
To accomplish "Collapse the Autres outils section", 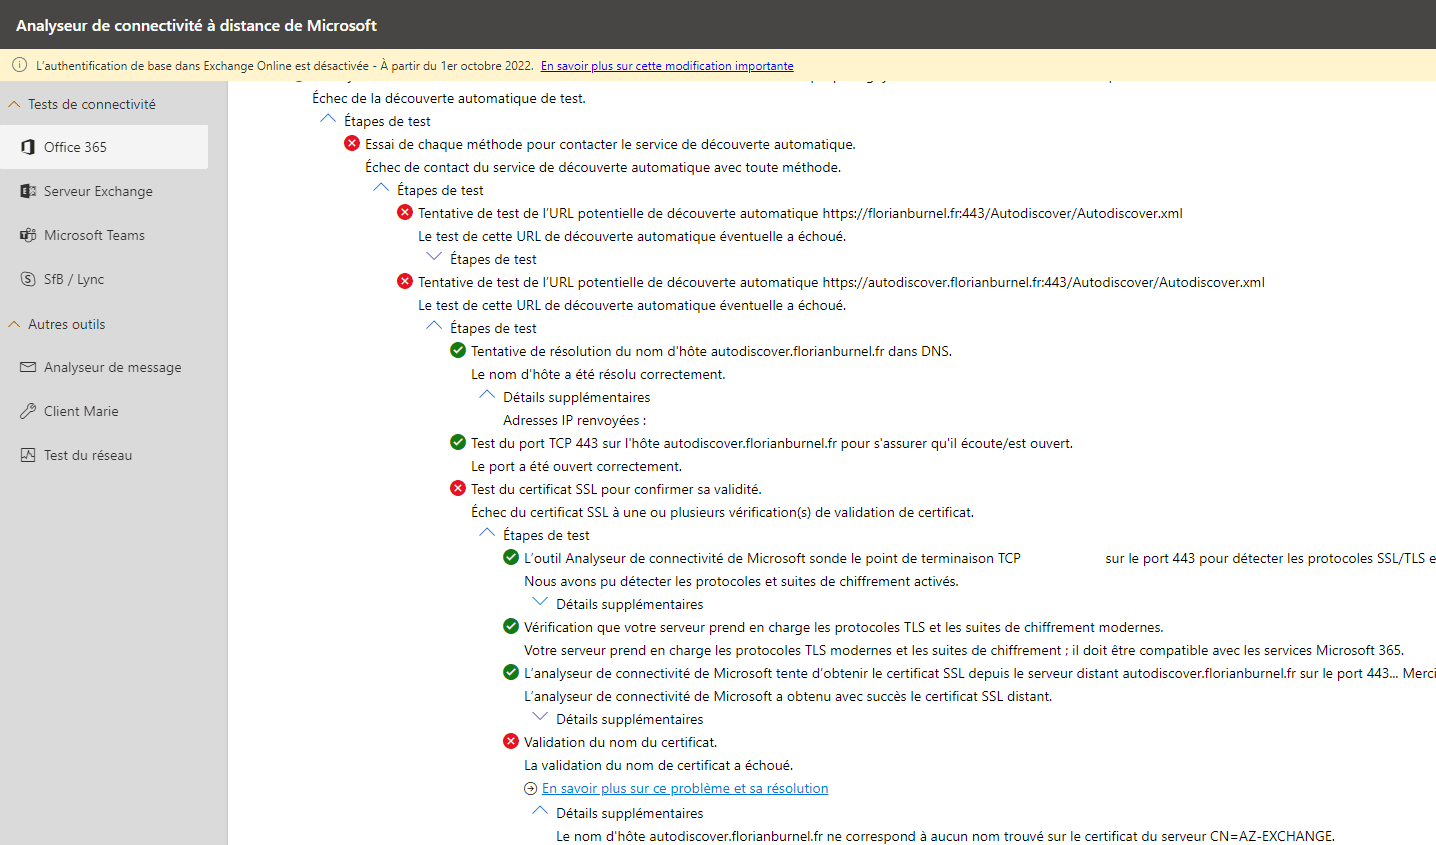I will point(13,323).
